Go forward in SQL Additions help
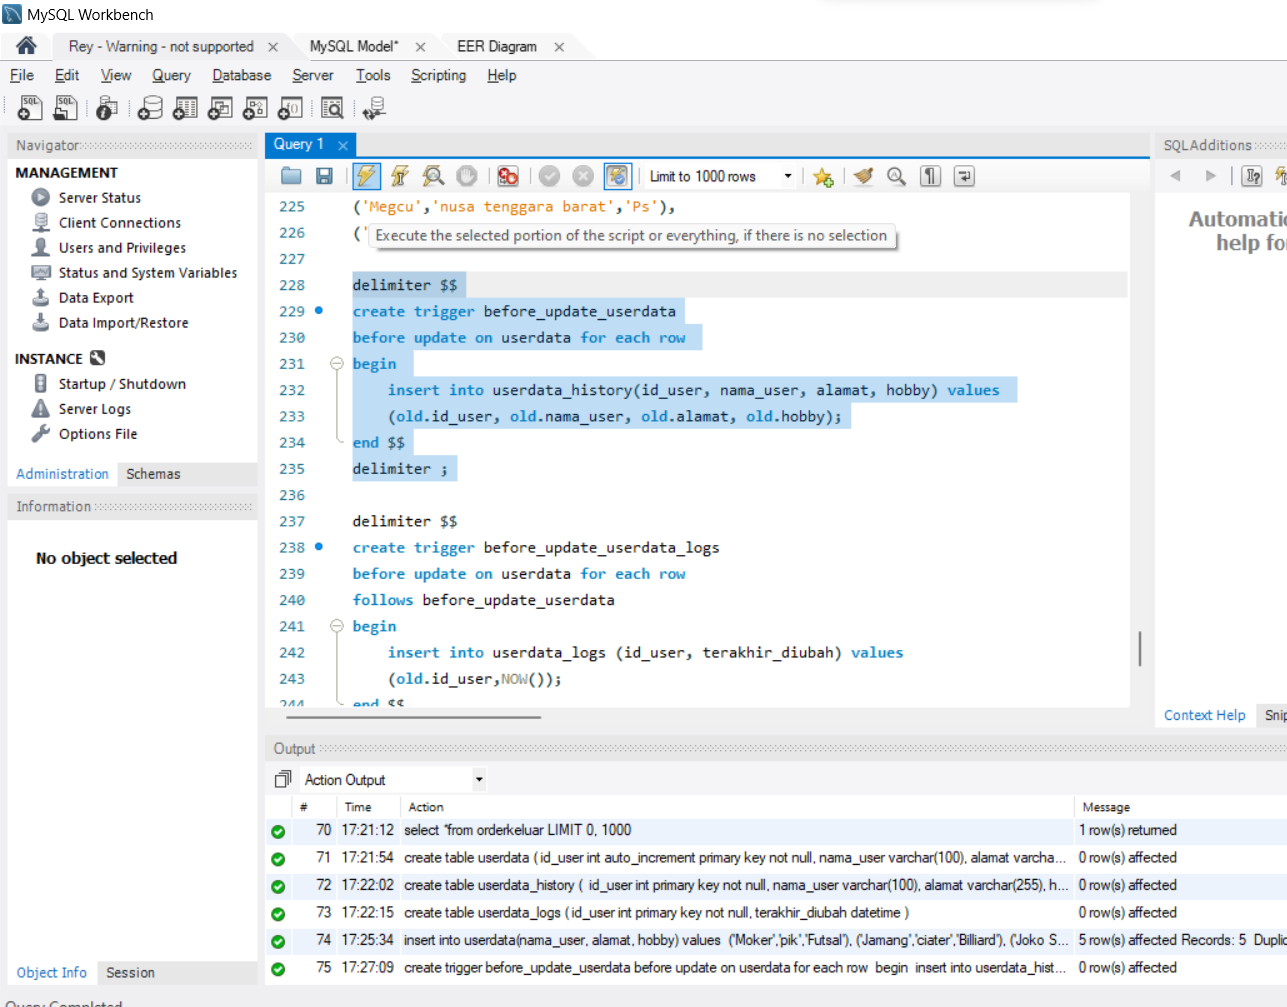The height and width of the screenshot is (1007, 1287). click(1211, 176)
